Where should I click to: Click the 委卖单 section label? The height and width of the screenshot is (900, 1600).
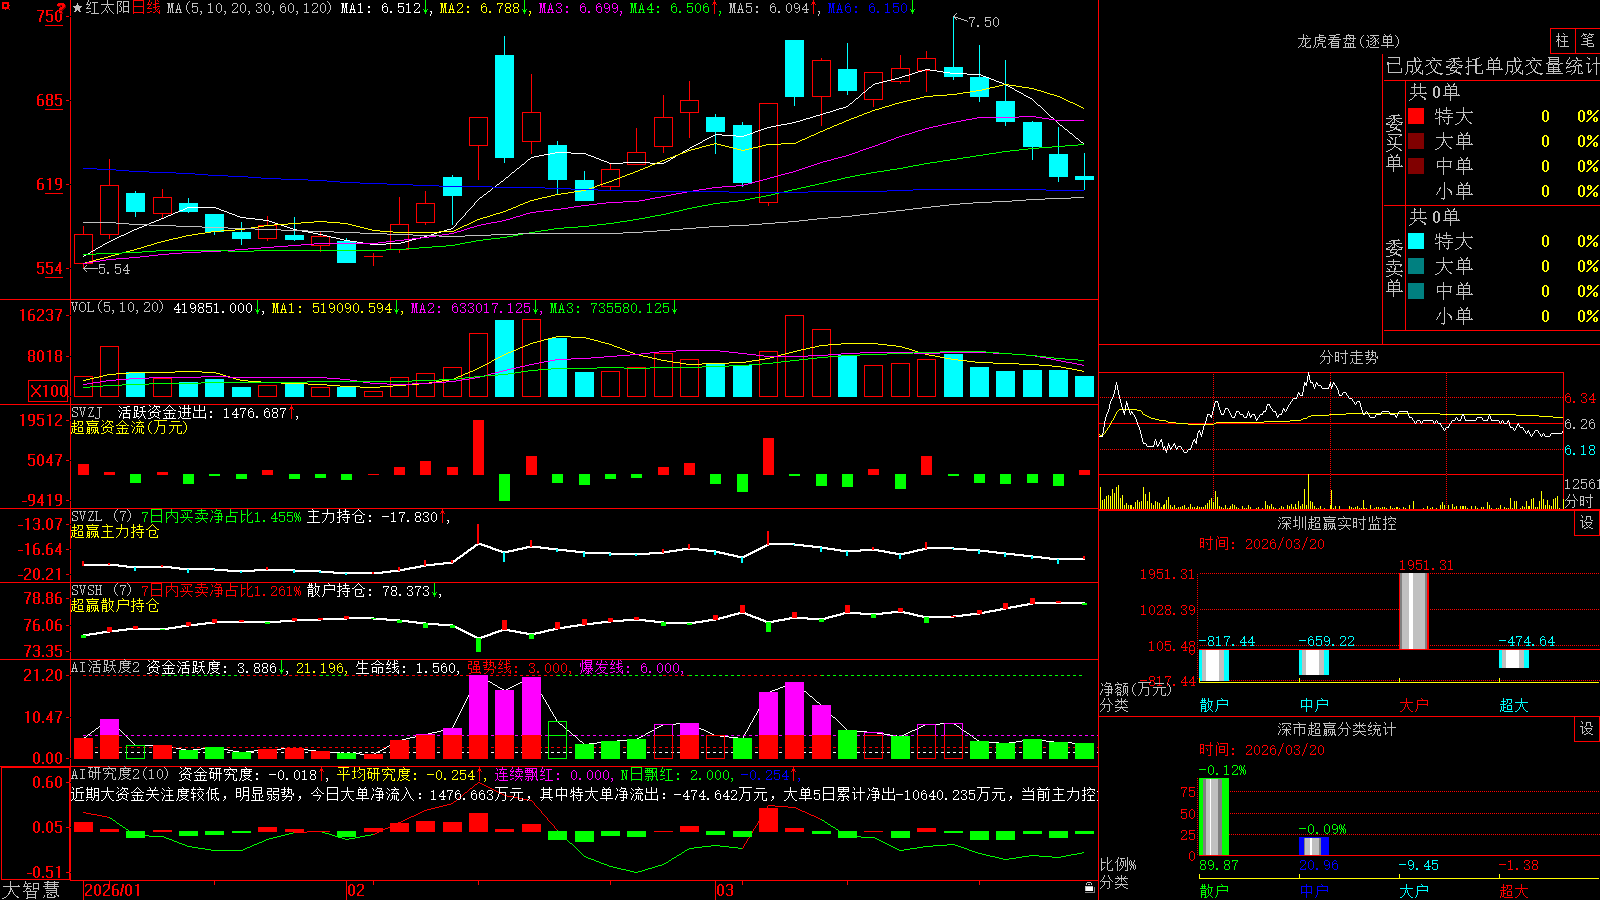[x=1394, y=267]
